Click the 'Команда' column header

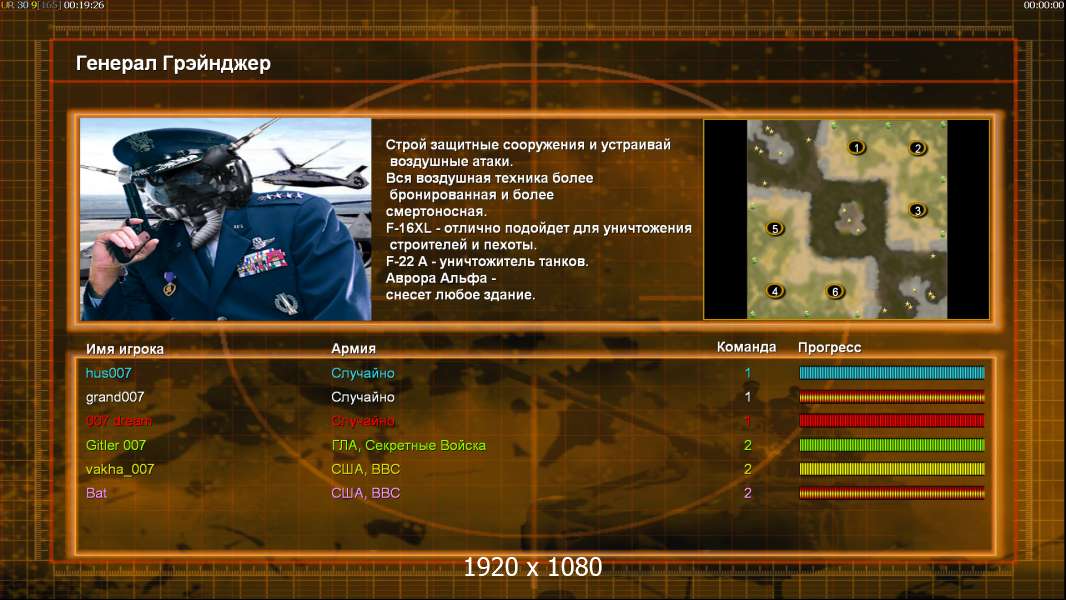[746, 347]
